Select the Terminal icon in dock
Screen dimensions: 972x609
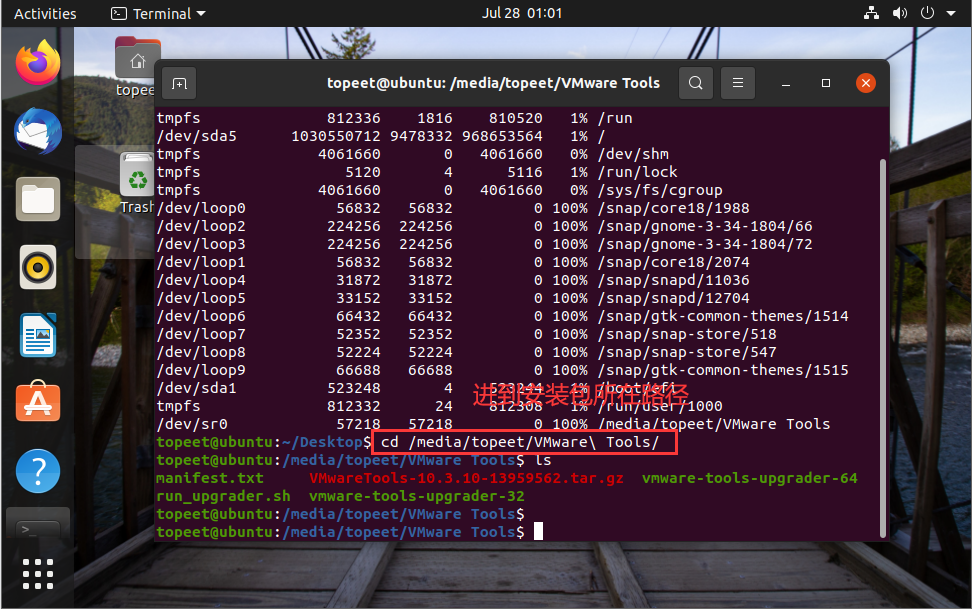click(x=38, y=524)
